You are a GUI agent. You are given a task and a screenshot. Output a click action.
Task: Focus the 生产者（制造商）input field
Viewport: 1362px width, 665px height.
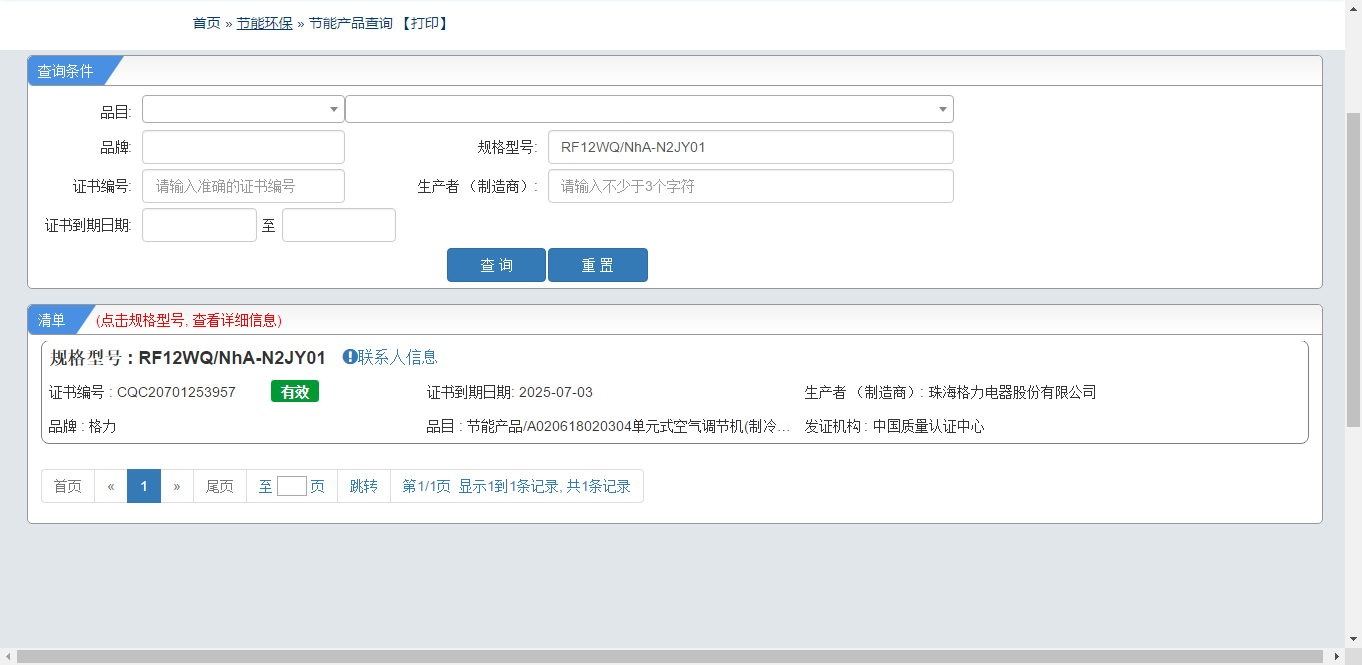[x=750, y=186]
